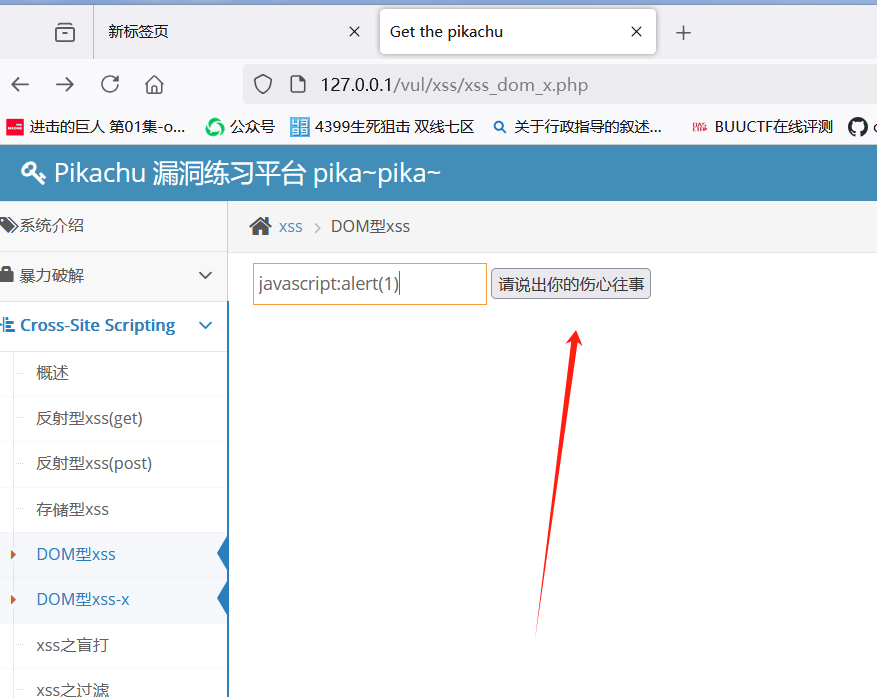Image resolution: width=877 pixels, height=697 pixels.
Task: Expand the 暴力破解 menu
Action: (114, 276)
